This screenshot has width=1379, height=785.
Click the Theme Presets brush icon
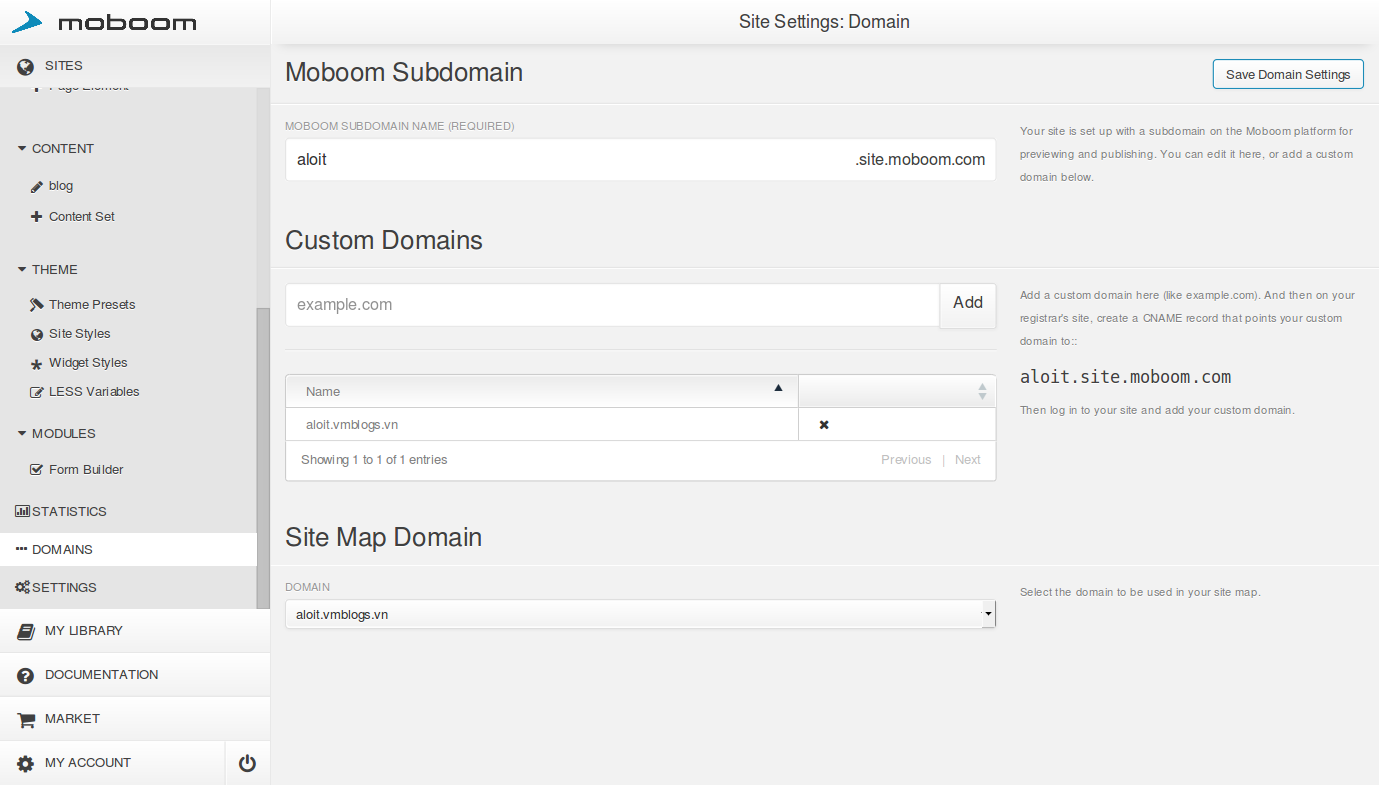coord(37,305)
